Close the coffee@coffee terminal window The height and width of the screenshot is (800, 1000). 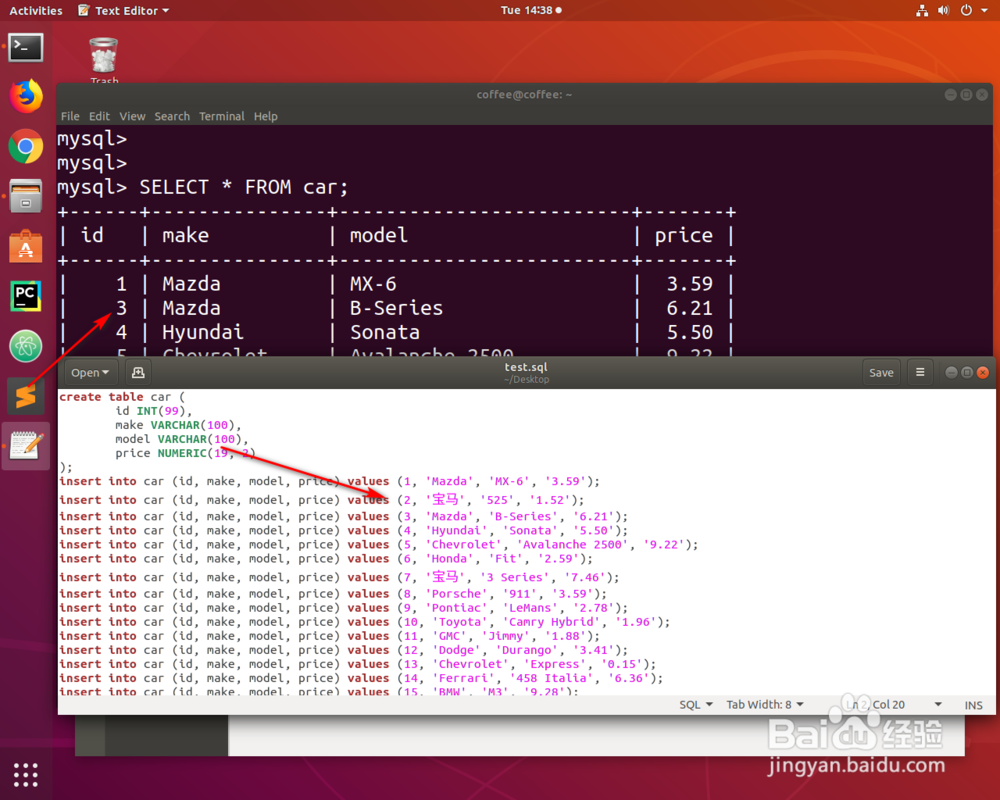[x=982, y=94]
